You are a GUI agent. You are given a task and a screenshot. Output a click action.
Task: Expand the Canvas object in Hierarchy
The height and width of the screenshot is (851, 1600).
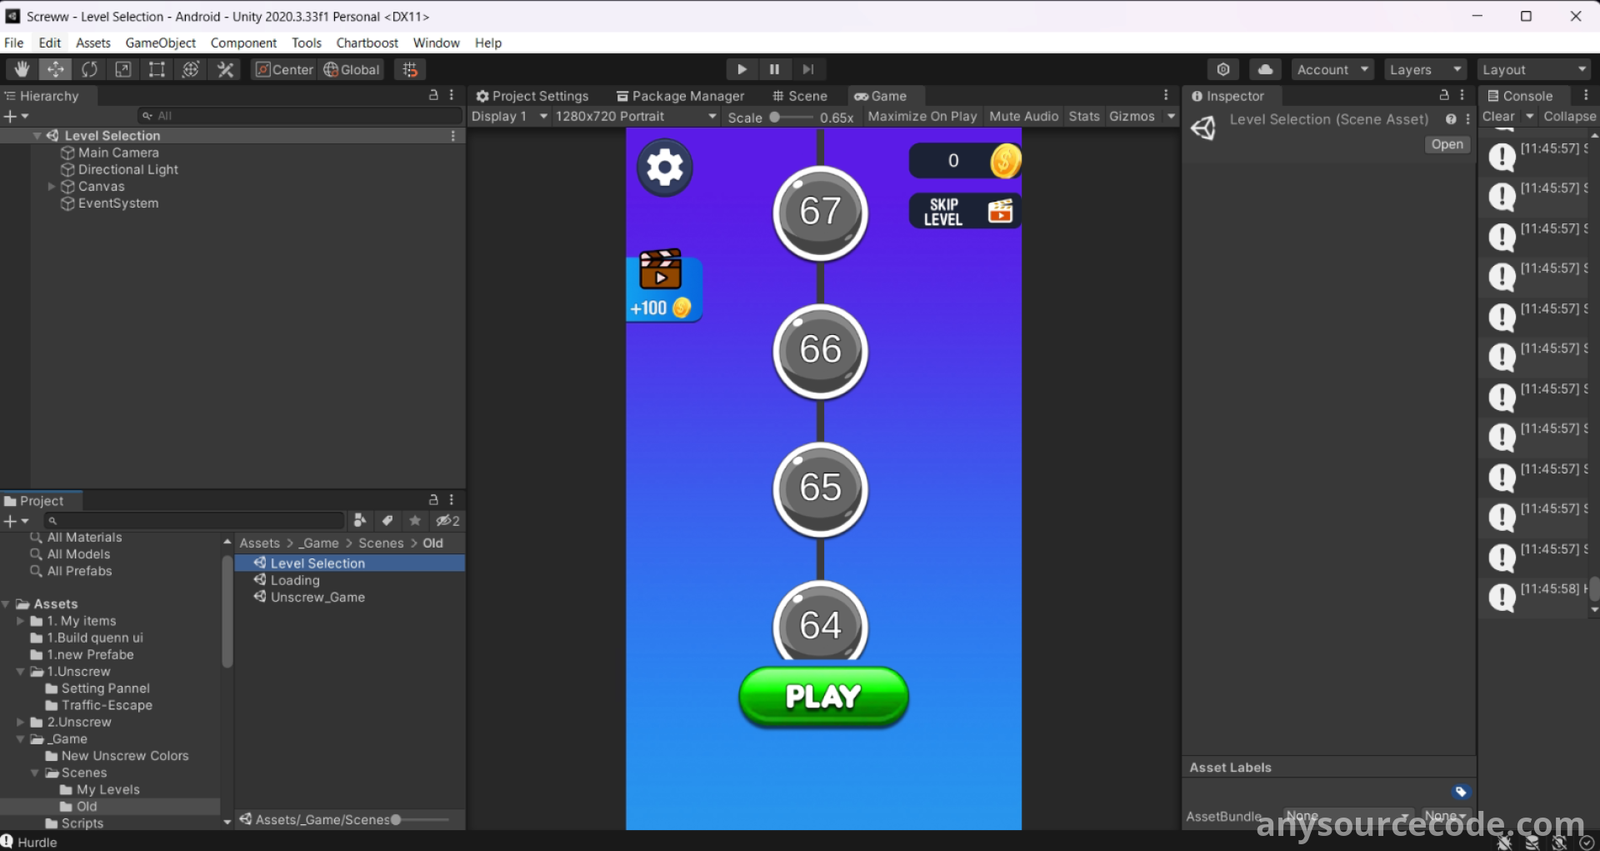click(x=52, y=187)
